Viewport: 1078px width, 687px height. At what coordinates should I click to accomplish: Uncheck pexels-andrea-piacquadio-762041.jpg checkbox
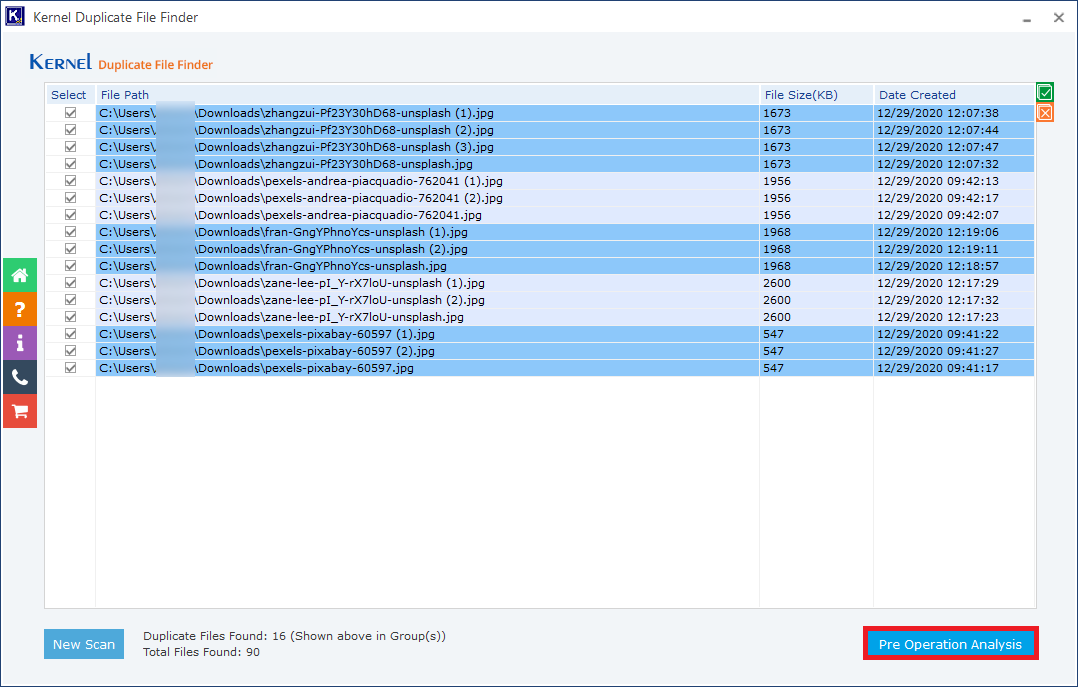point(70,215)
